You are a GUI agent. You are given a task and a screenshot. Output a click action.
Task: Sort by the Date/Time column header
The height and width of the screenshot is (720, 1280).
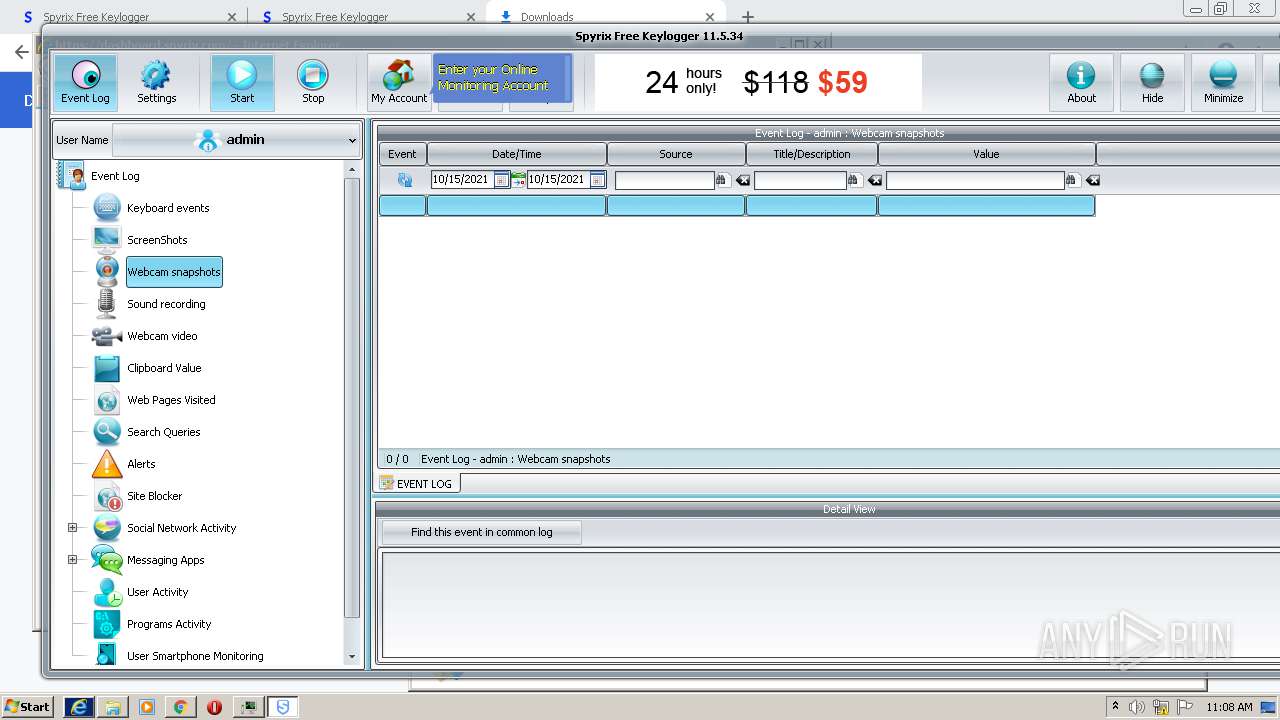[x=517, y=154]
